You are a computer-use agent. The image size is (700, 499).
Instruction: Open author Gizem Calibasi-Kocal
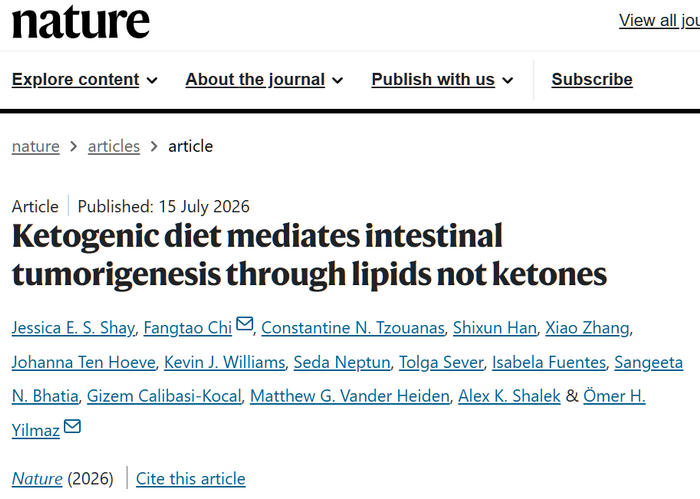coord(164,396)
